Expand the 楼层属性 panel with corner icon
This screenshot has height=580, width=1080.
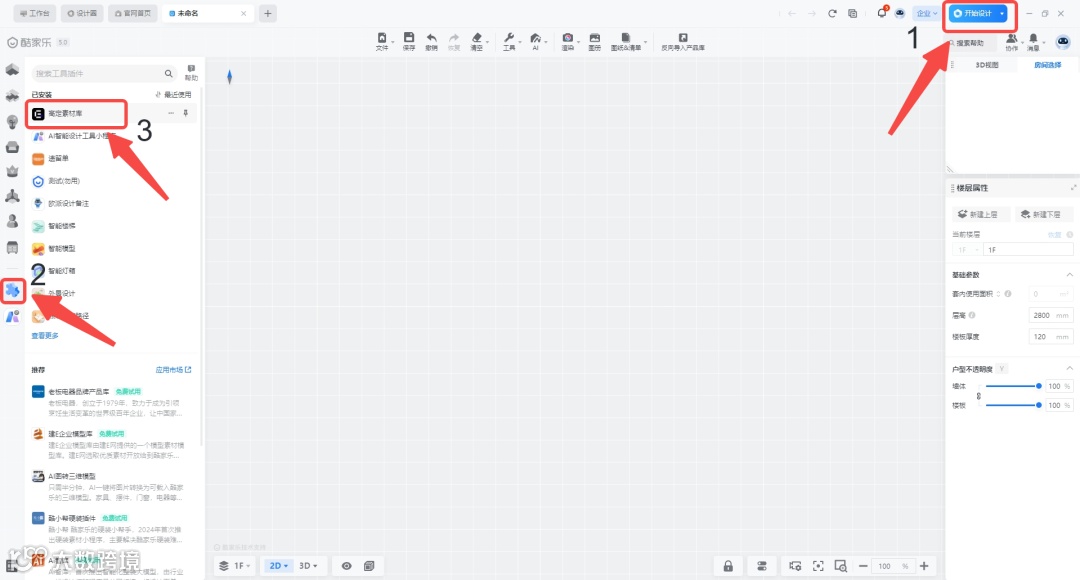[x=1072, y=187]
